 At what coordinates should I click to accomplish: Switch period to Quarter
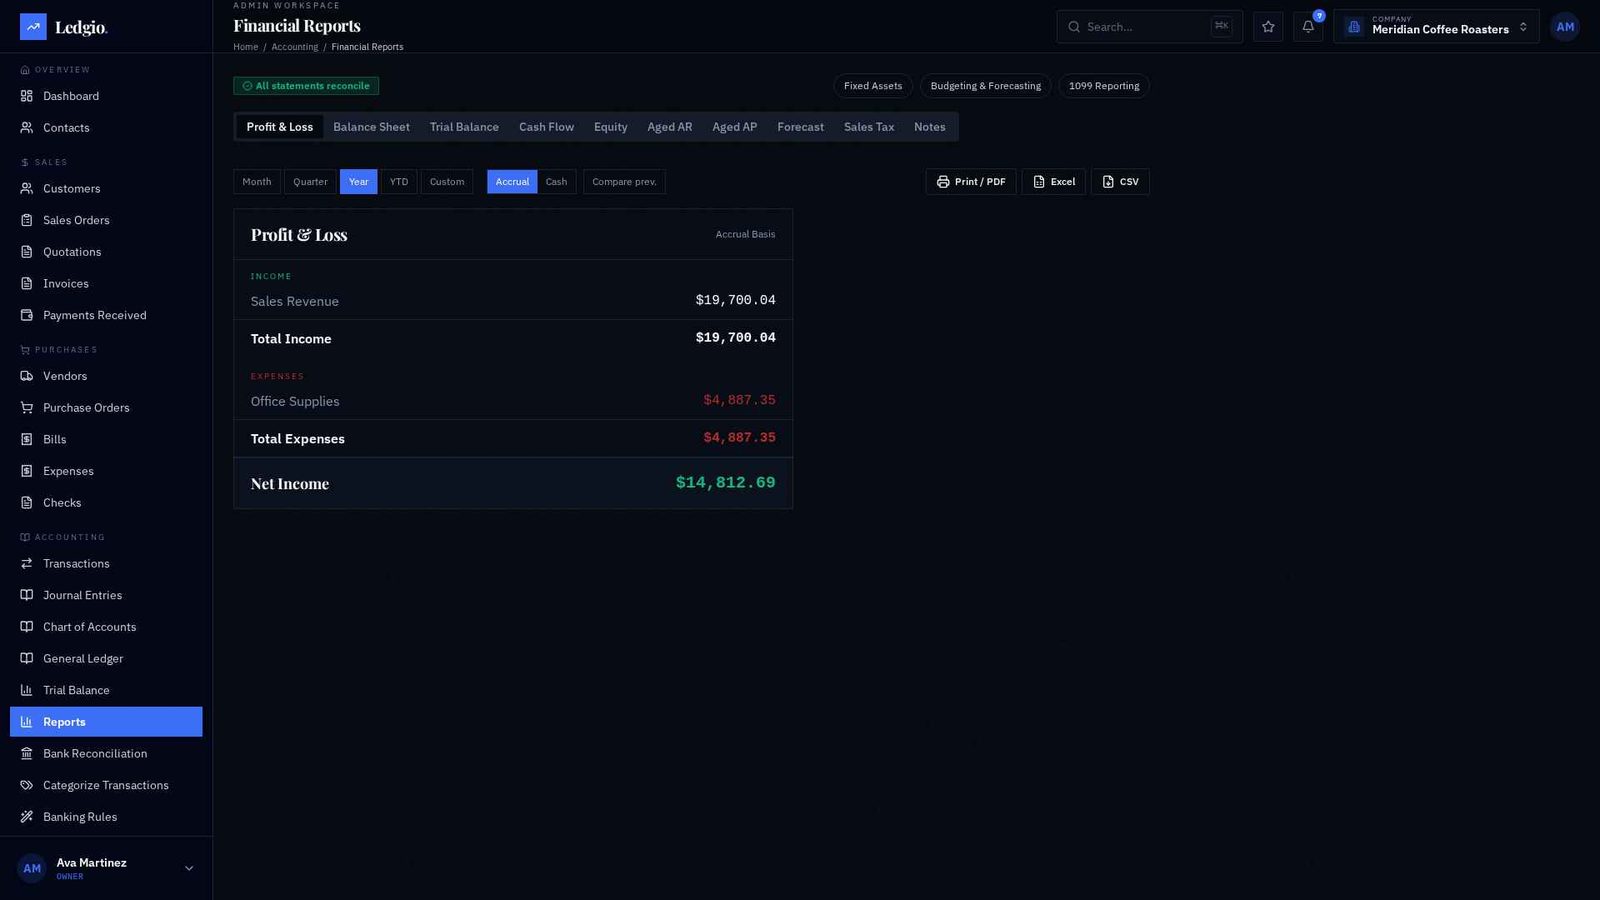point(310,182)
